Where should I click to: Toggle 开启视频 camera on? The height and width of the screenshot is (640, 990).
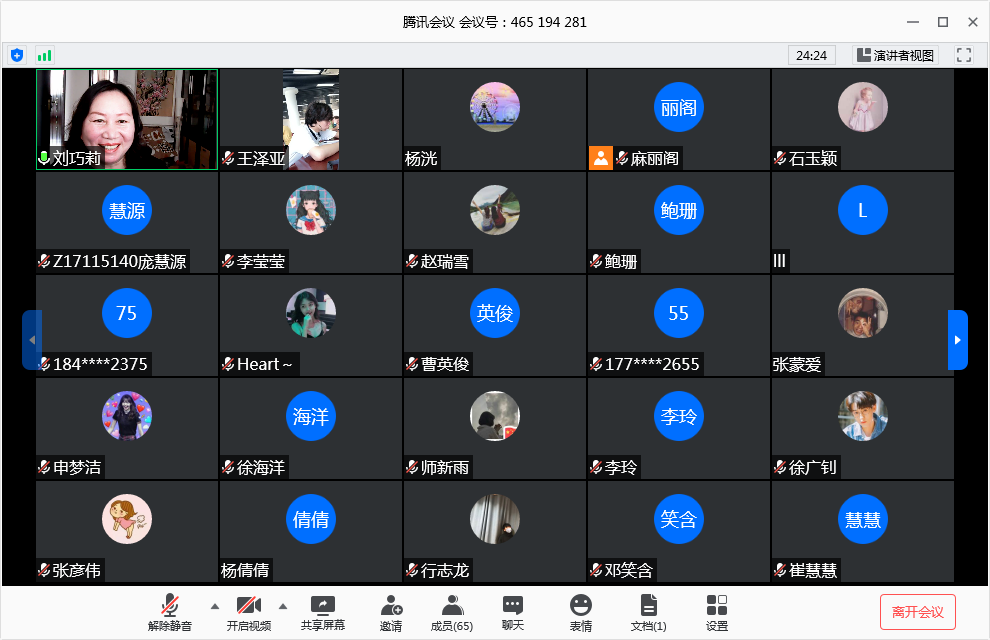248,612
